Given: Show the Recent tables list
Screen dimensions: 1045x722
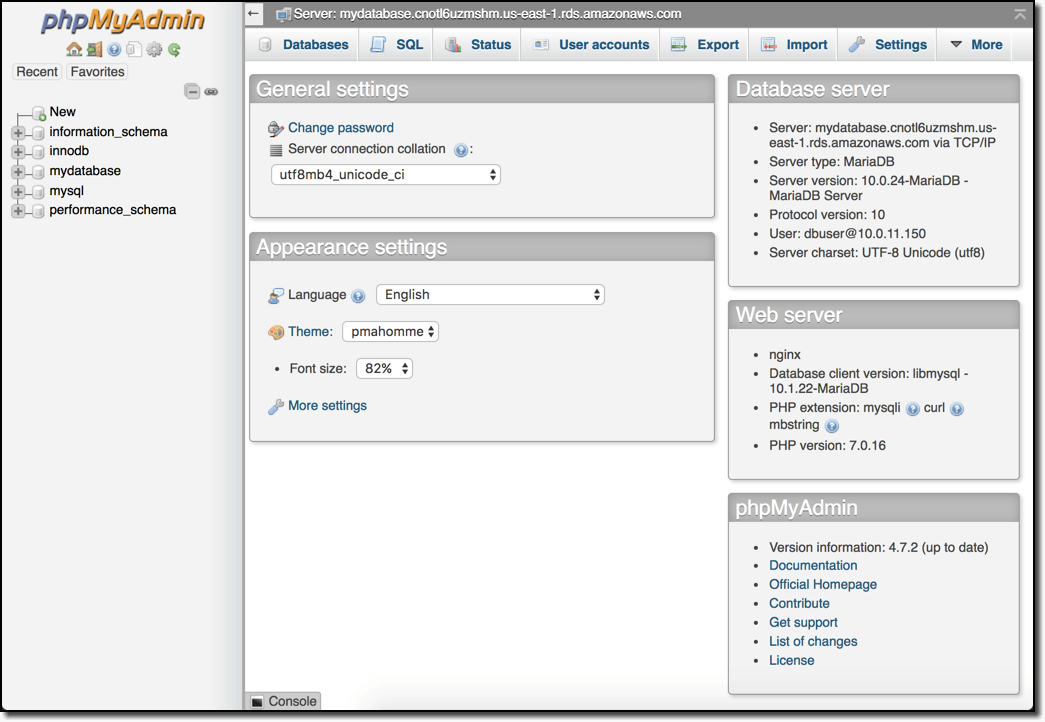Looking at the screenshot, I should pos(37,71).
